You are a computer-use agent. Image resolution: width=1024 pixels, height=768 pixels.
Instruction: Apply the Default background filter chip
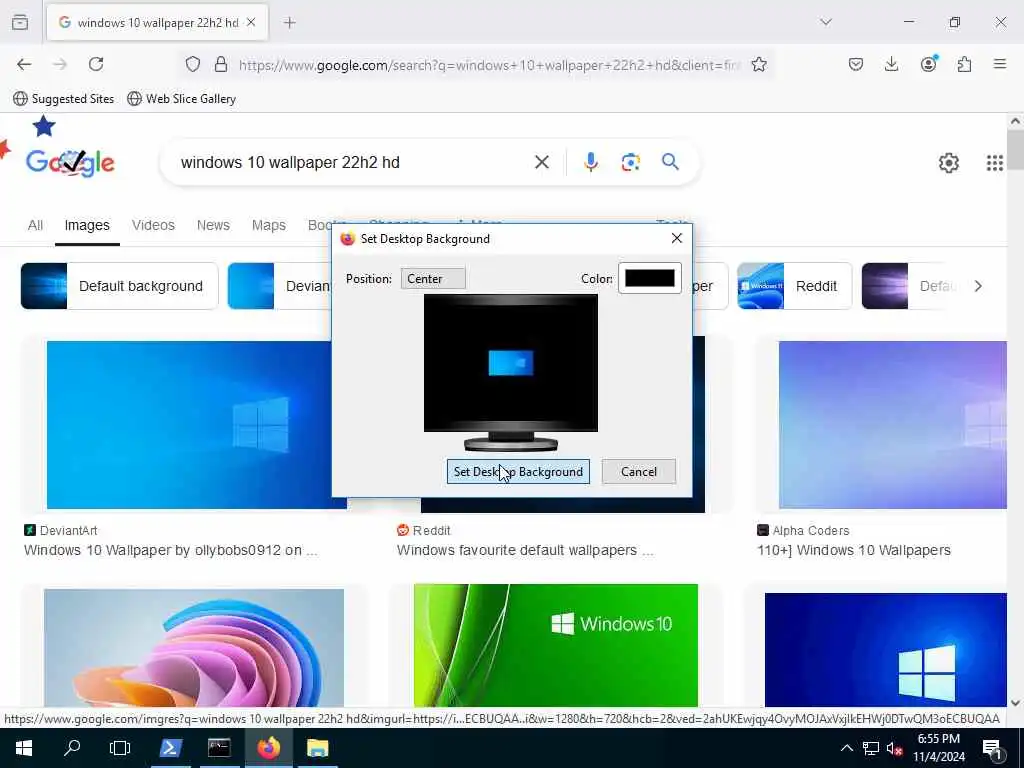pos(120,286)
